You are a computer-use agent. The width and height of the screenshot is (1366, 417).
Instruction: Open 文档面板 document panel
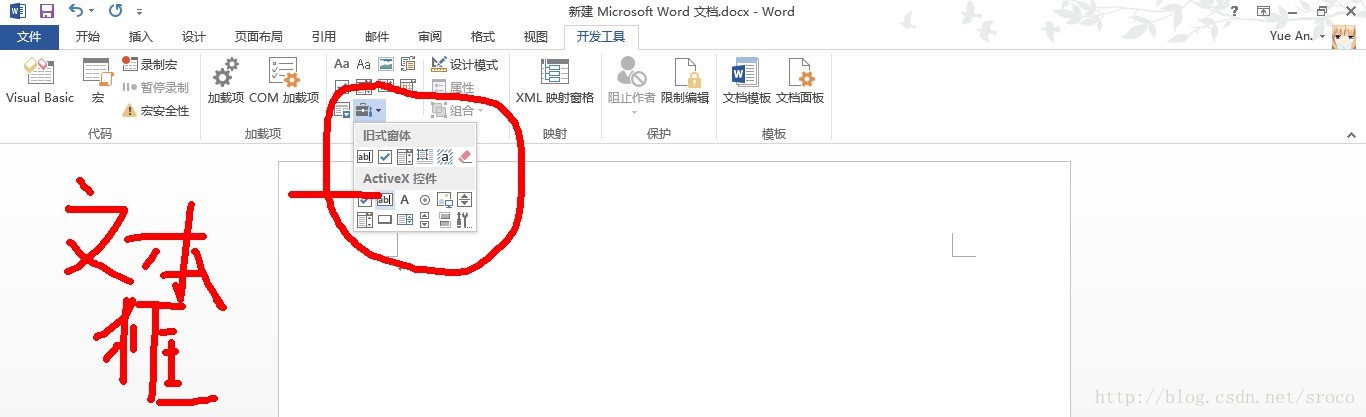click(800, 80)
